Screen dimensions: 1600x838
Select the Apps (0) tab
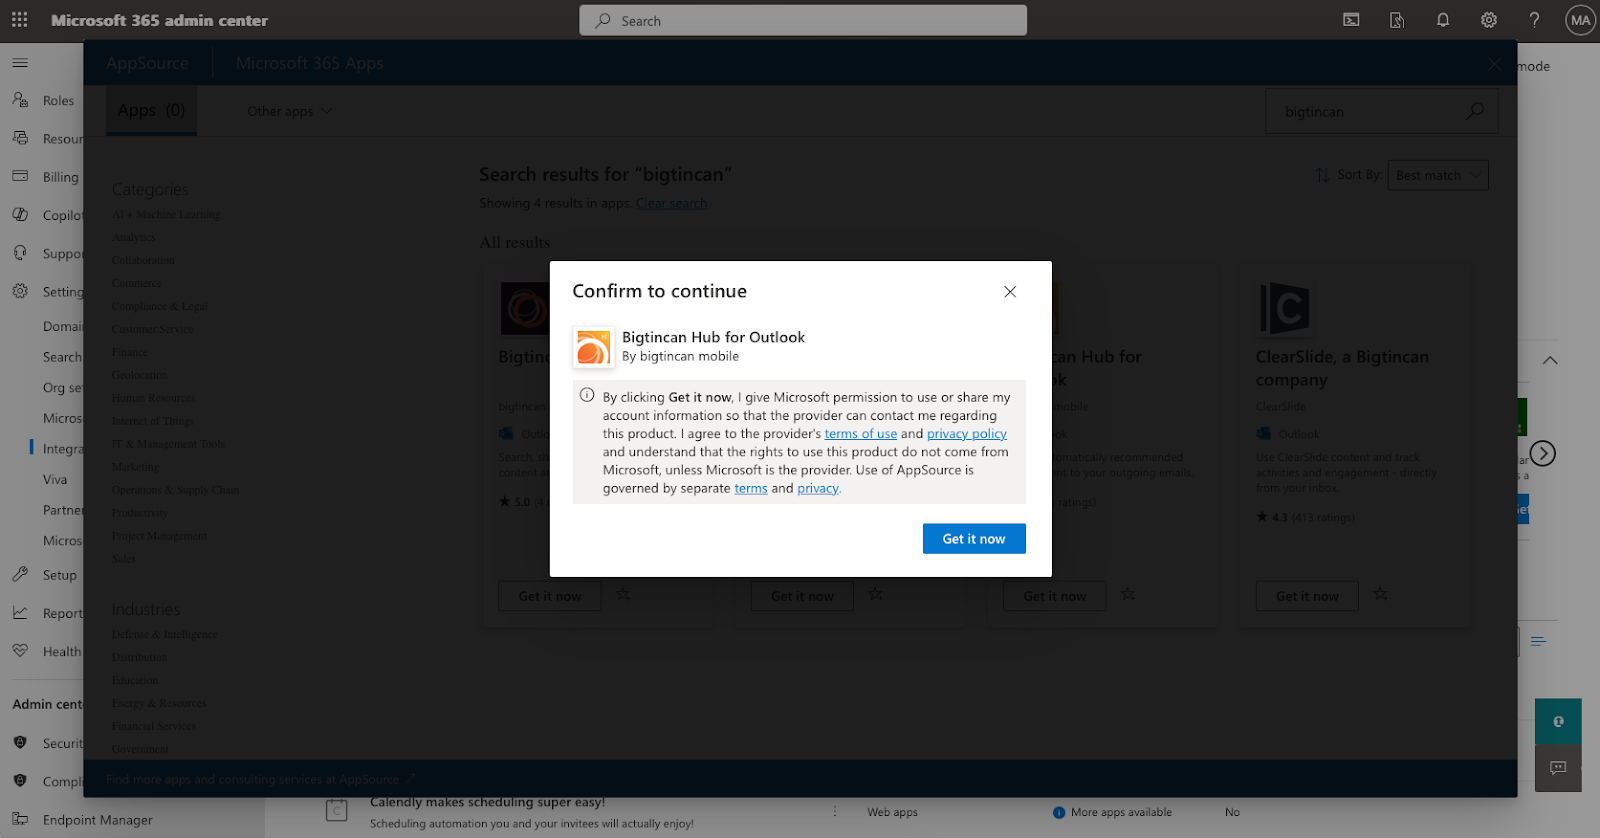click(x=151, y=110)
